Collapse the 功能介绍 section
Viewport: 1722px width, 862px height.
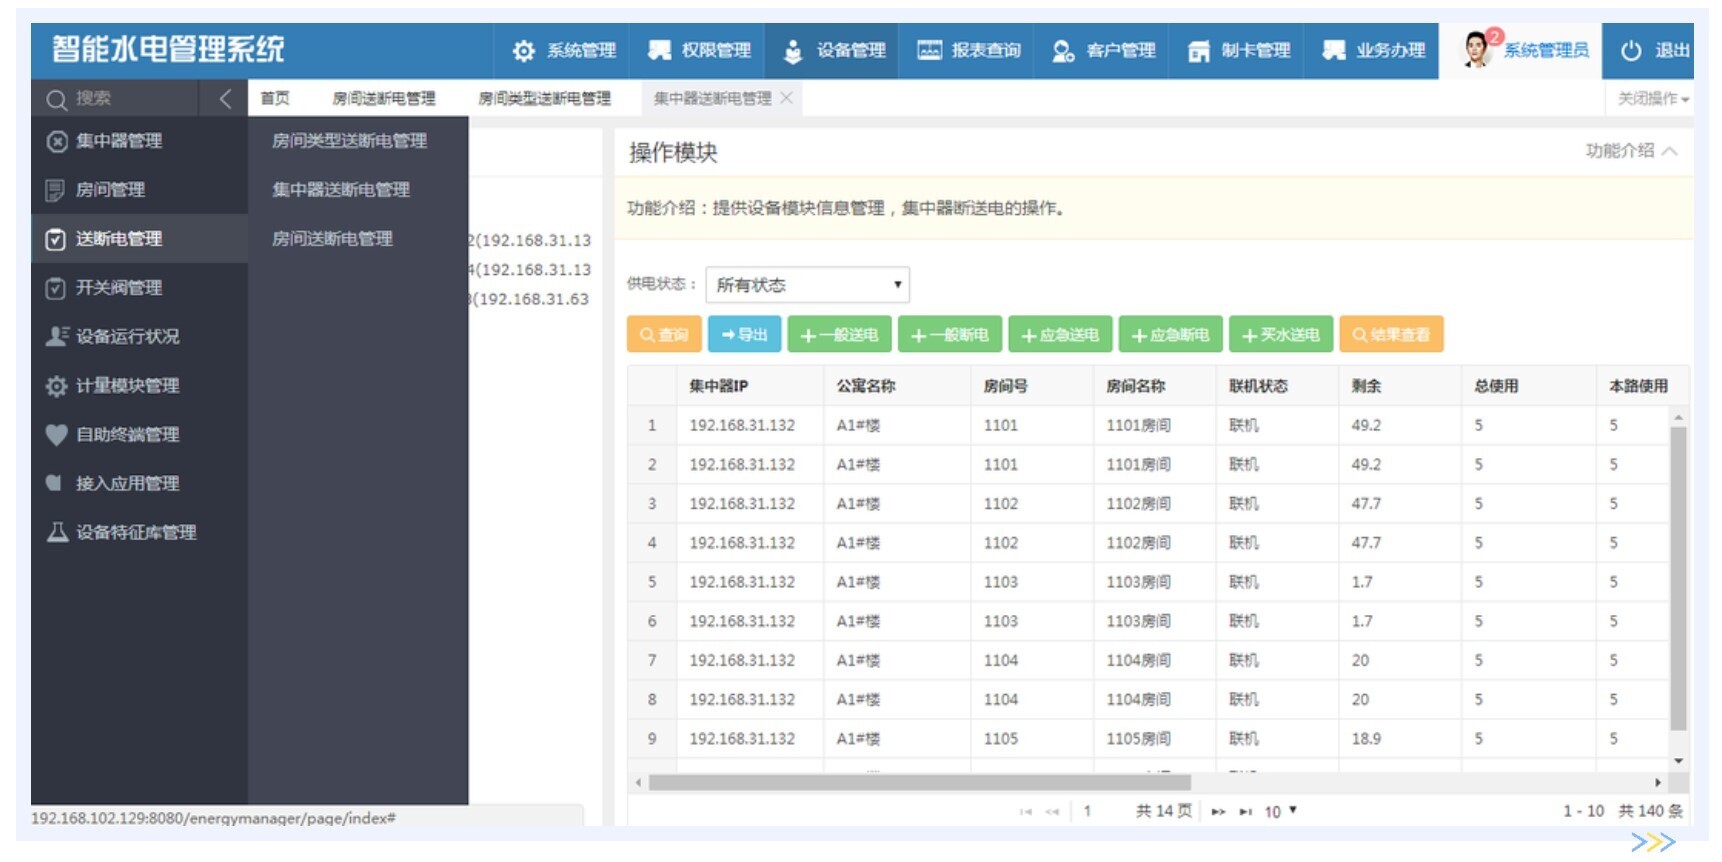click(x=1670, y=151)
